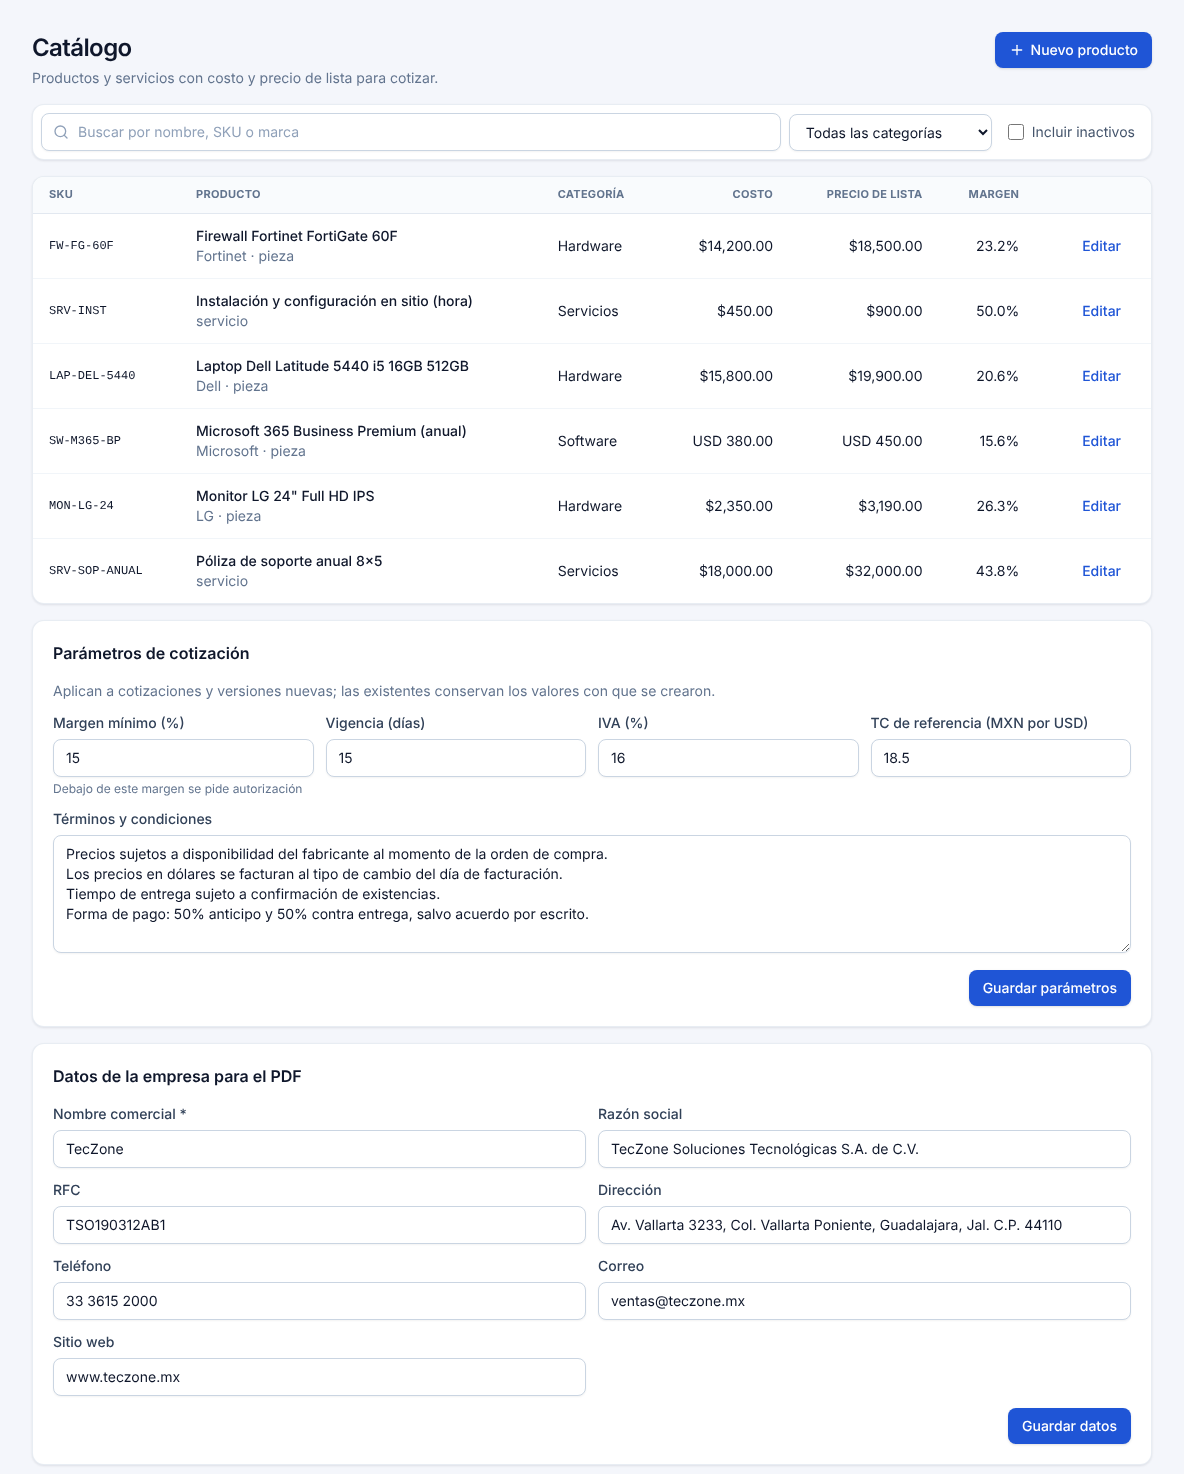Click the MARGEN column header
Screen dimensions: 1184x1474
click(993, 194)
